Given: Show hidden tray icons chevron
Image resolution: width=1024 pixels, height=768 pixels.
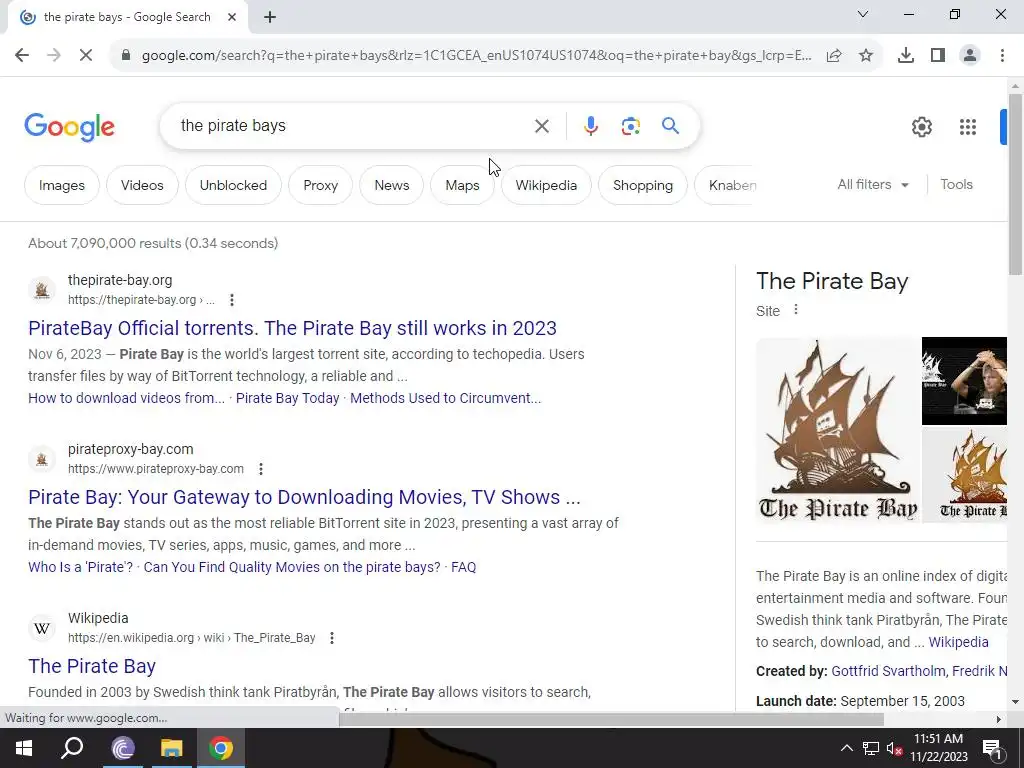Looking at the screenshot, I should (x=846, y=748).
